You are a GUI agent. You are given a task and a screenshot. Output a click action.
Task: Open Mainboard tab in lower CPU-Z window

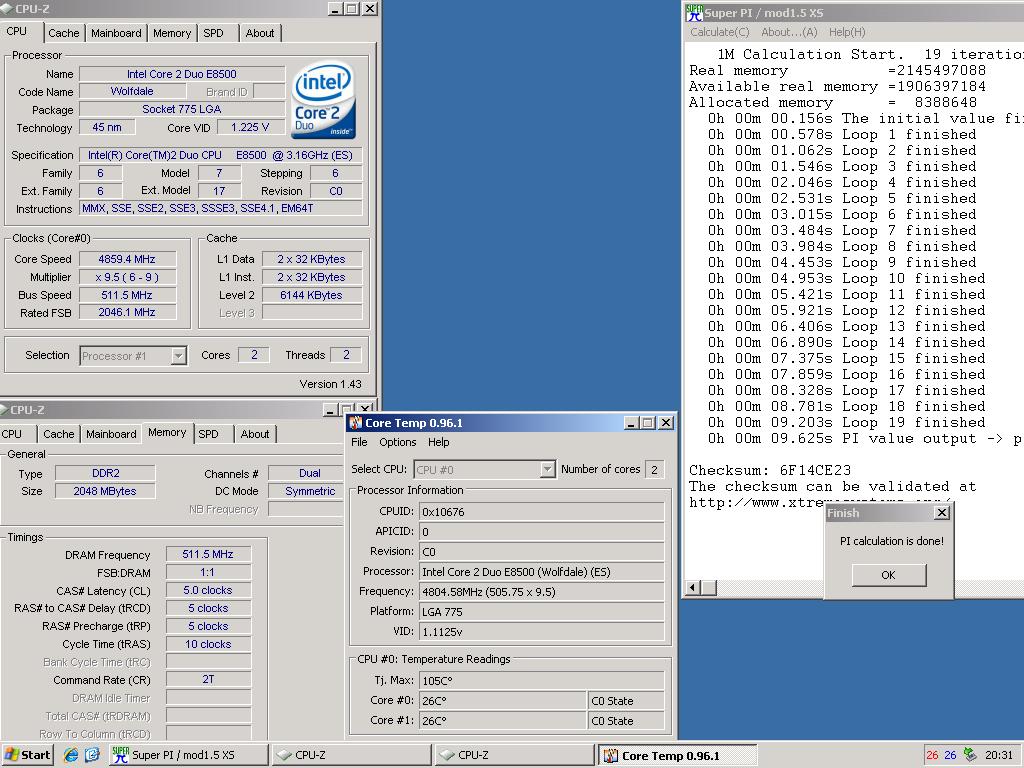pos(111,434)
